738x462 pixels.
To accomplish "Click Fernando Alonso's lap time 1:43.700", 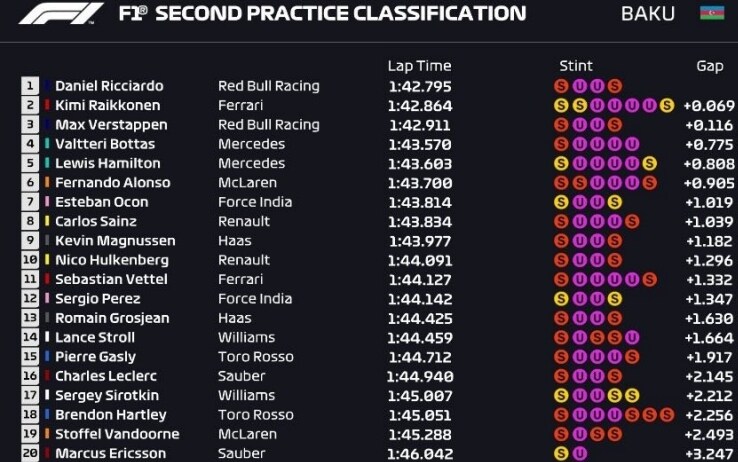I will click(420, 183).
